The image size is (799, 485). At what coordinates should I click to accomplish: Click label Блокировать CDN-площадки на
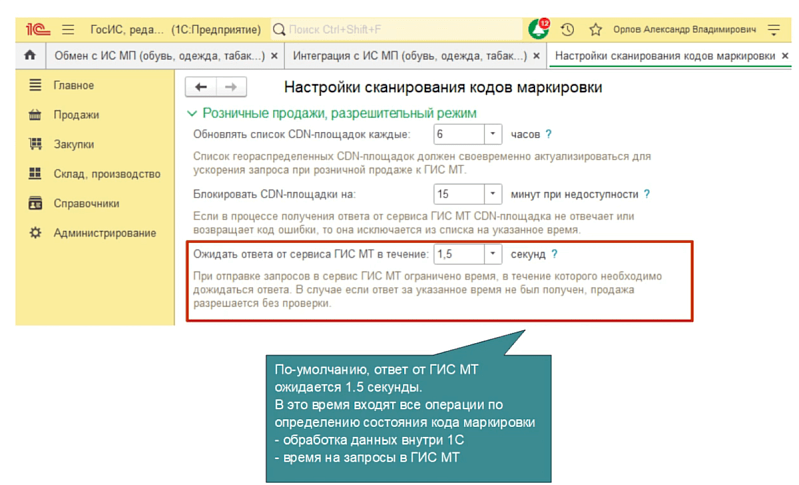(274, 194)
